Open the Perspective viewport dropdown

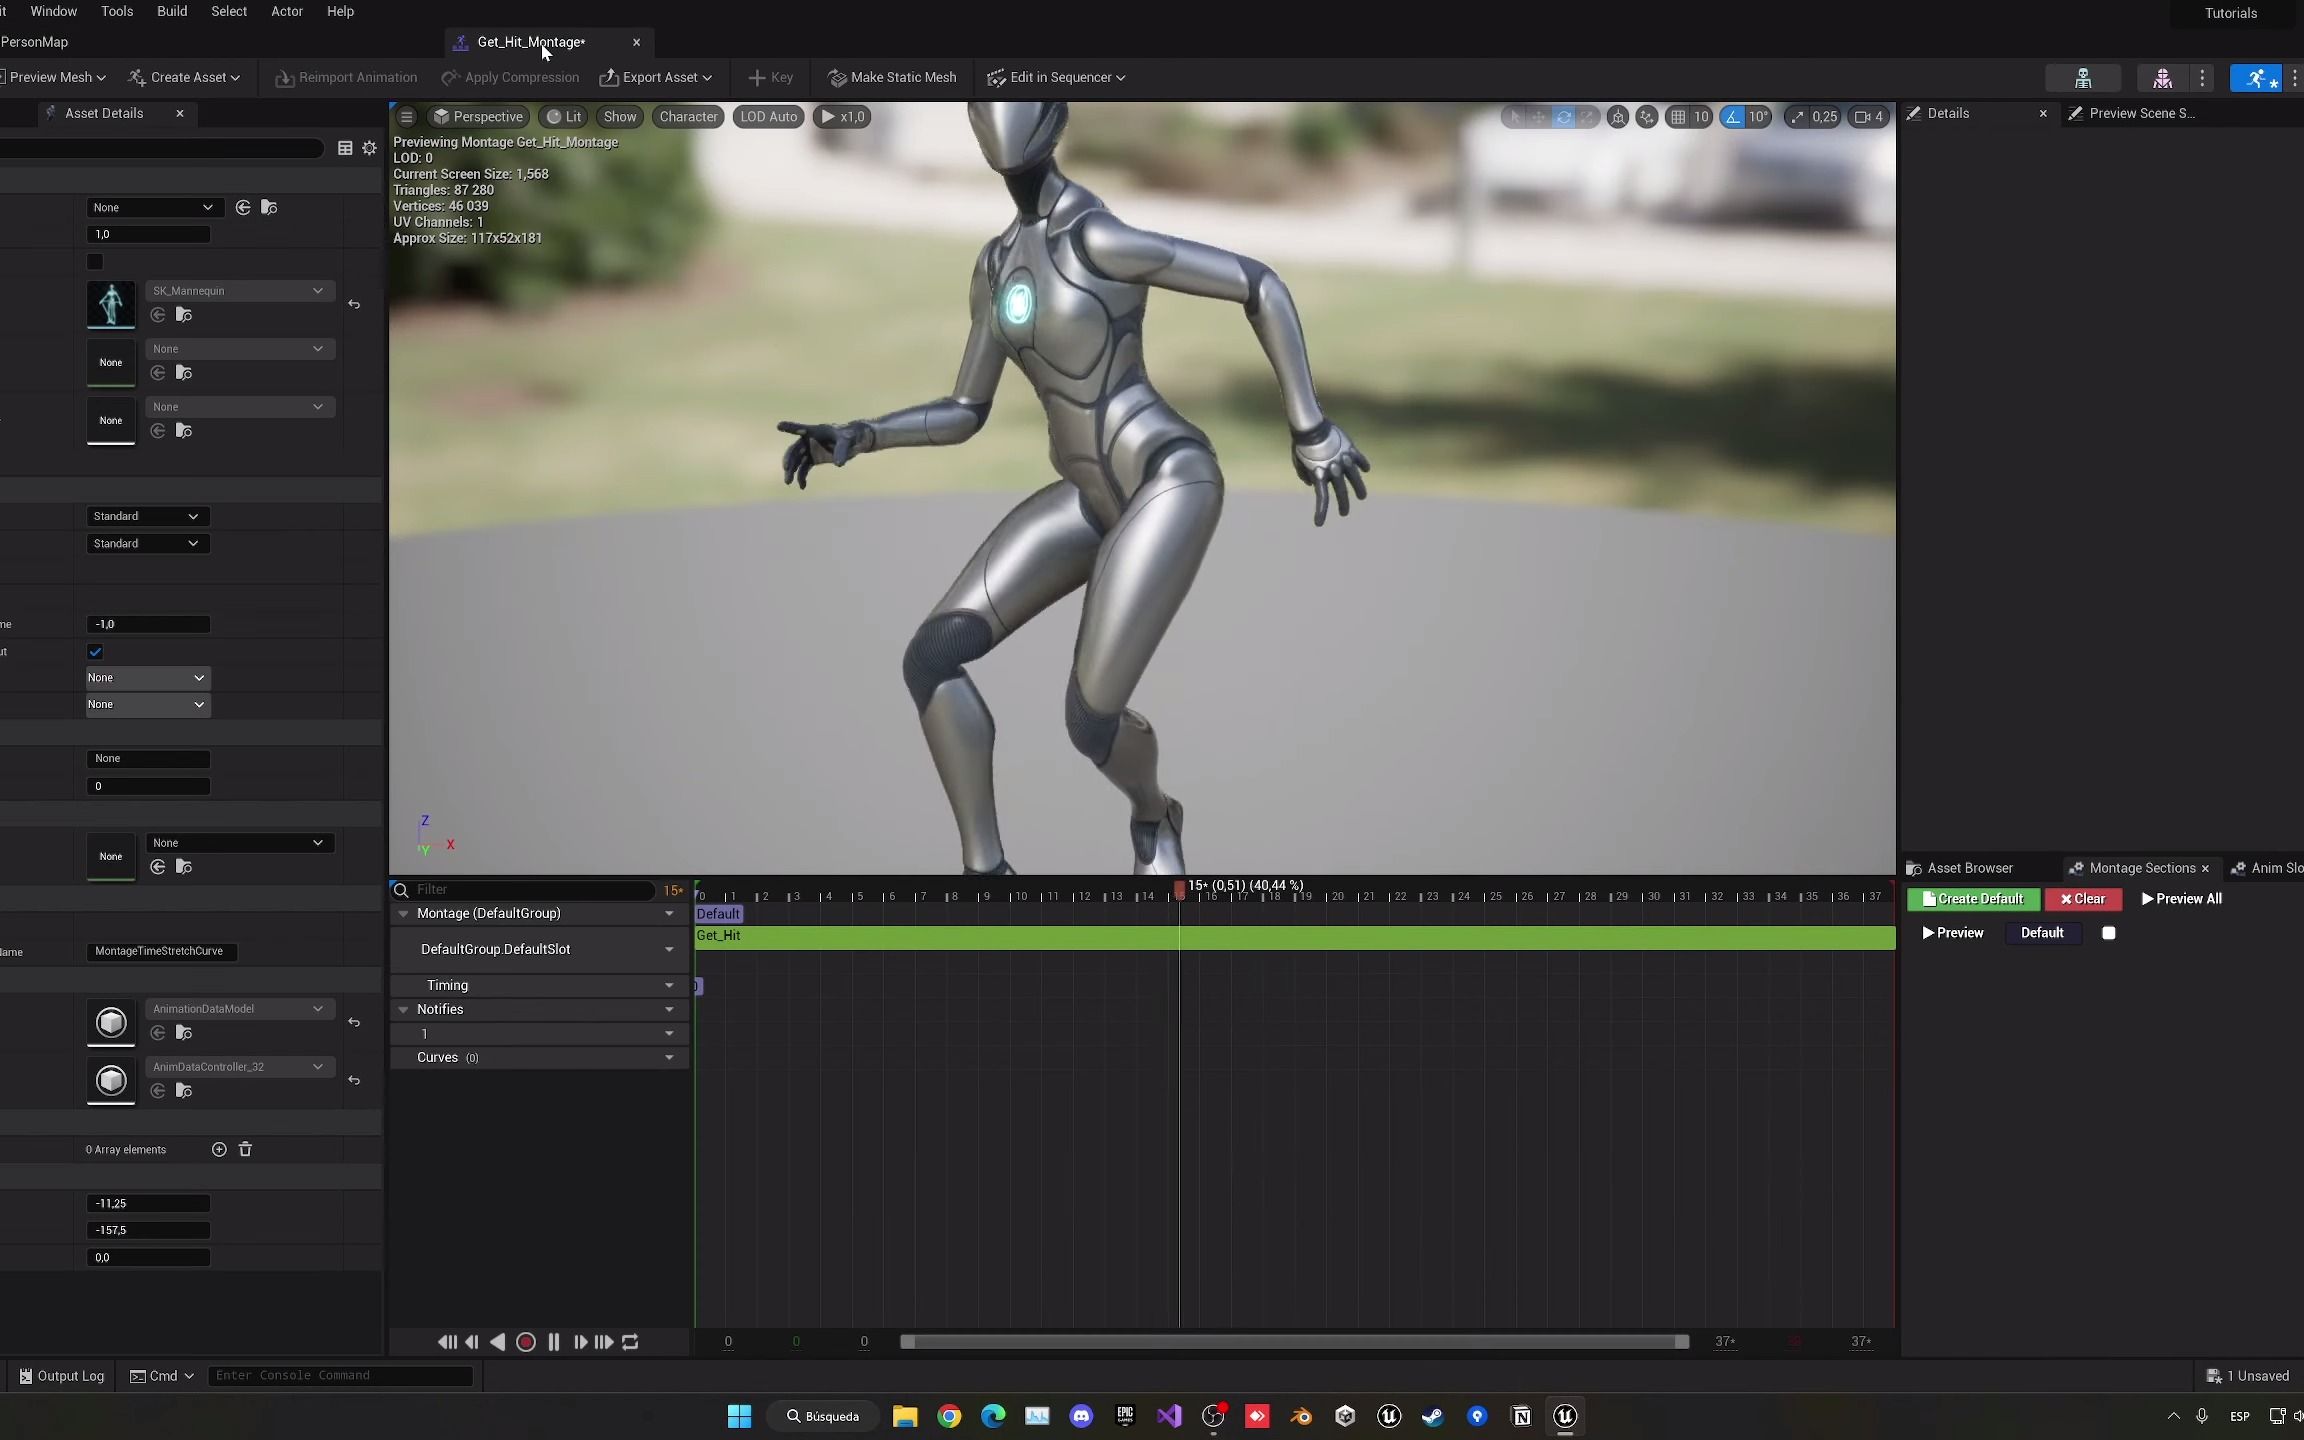pyautogui.click(x=479, y=116)
